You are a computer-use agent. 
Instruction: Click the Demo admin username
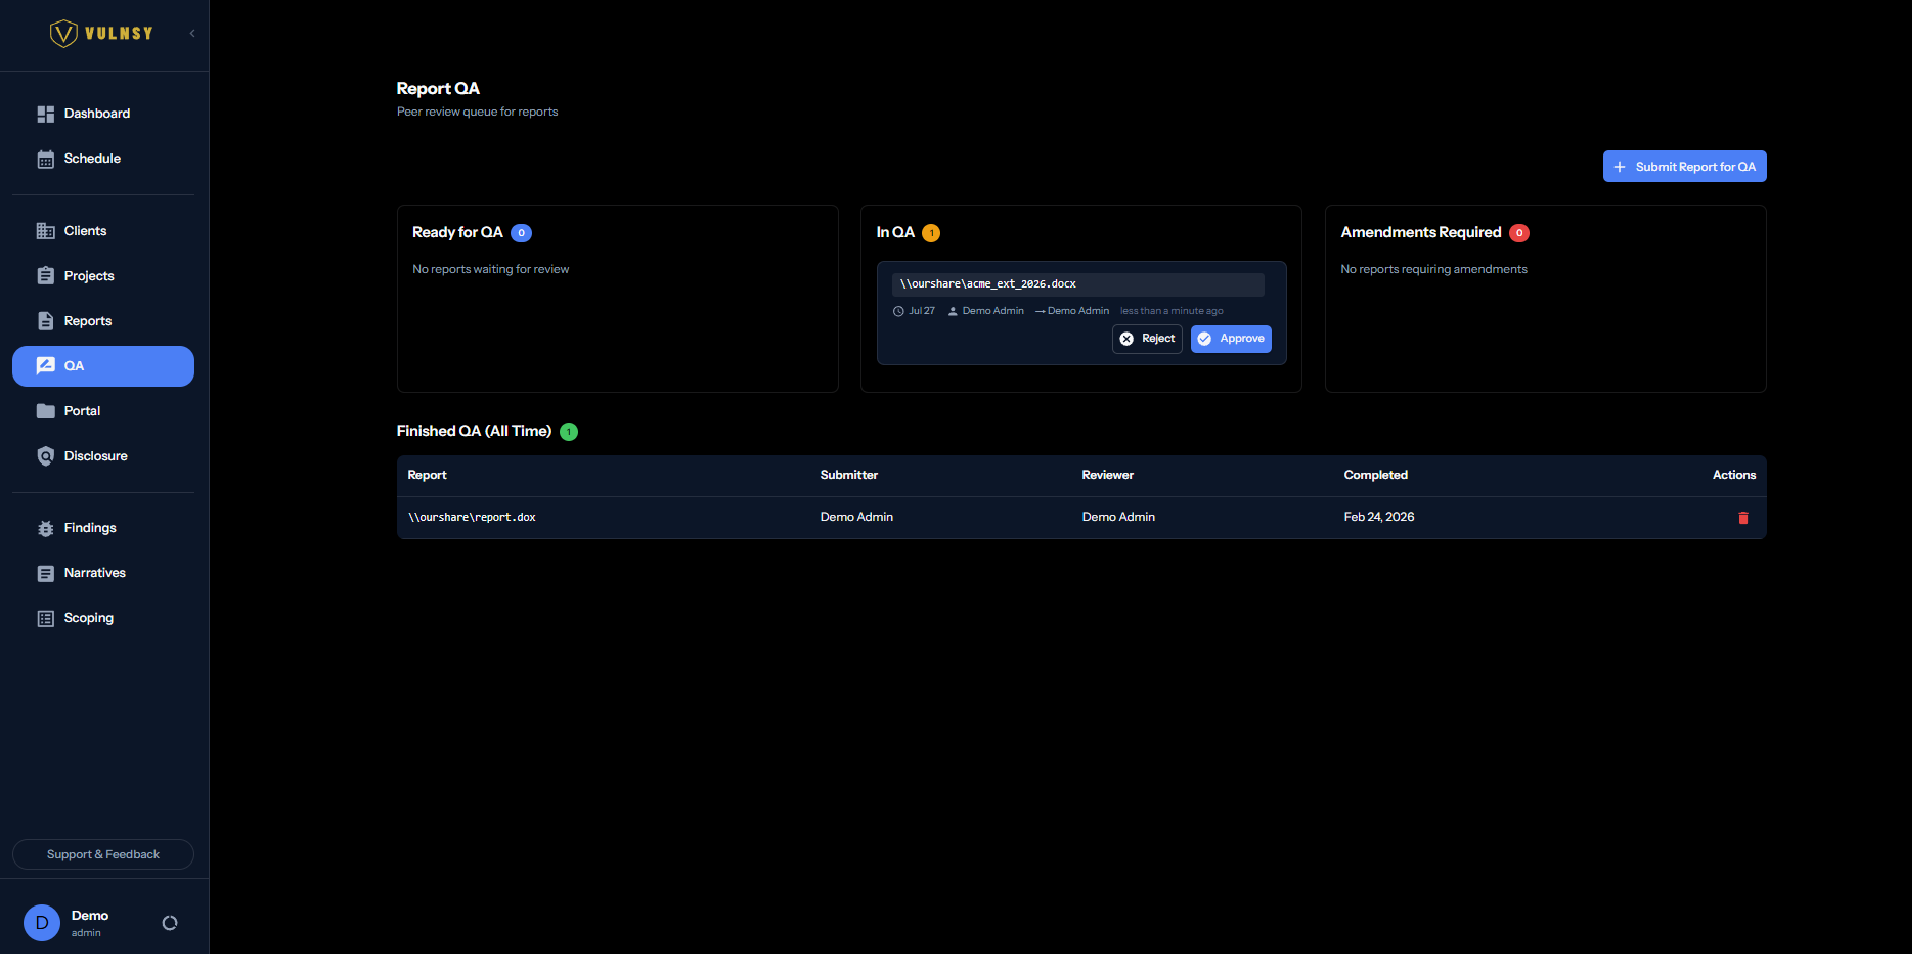[90, 916]
